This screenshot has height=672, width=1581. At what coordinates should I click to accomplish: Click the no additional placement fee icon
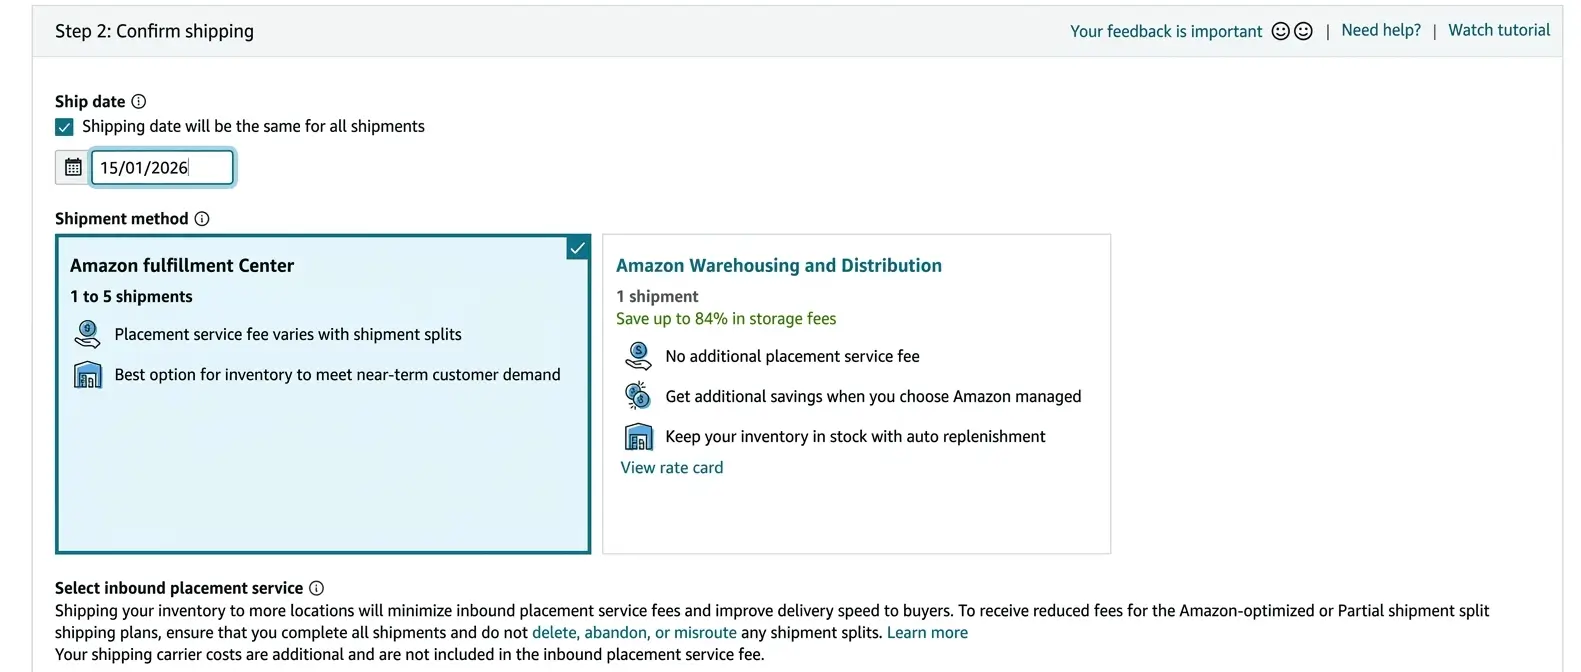tap(638, 356)
